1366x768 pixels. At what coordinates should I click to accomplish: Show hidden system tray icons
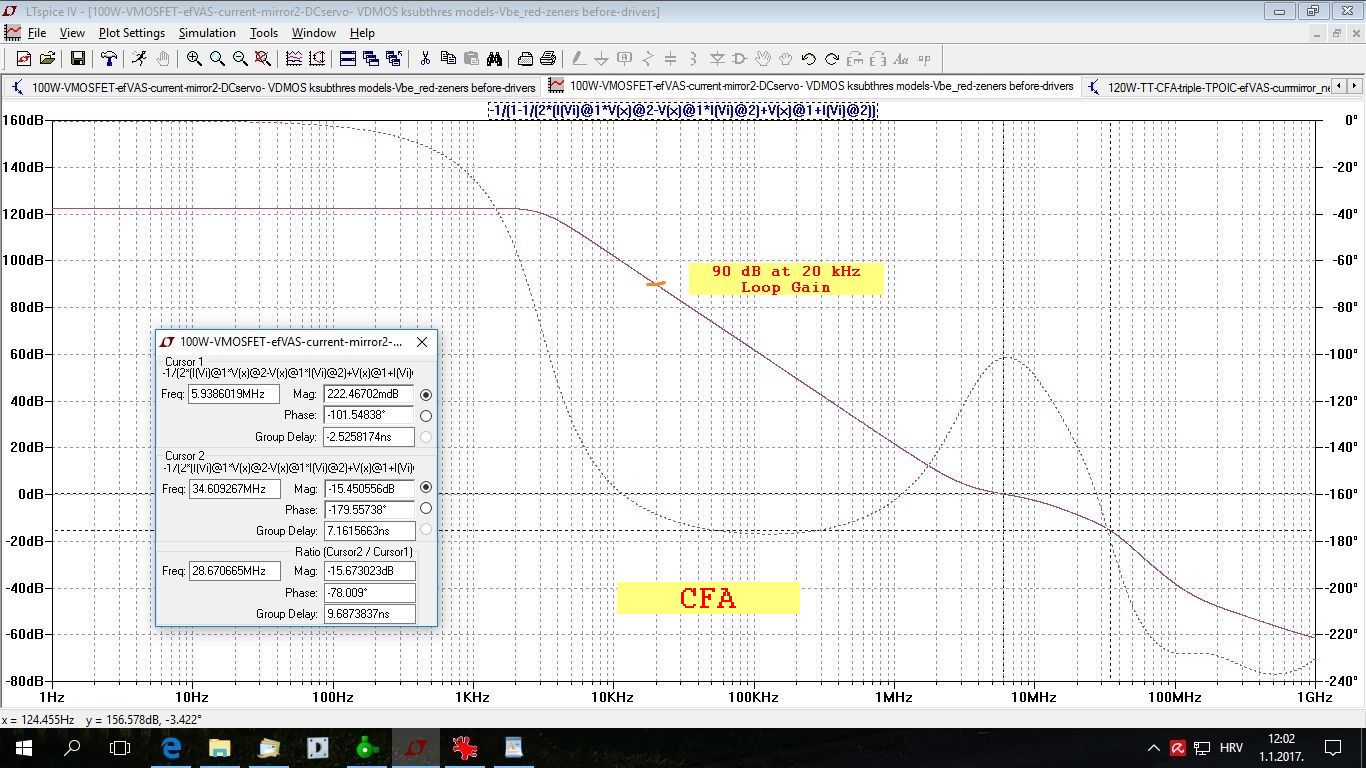[1153, 748]
